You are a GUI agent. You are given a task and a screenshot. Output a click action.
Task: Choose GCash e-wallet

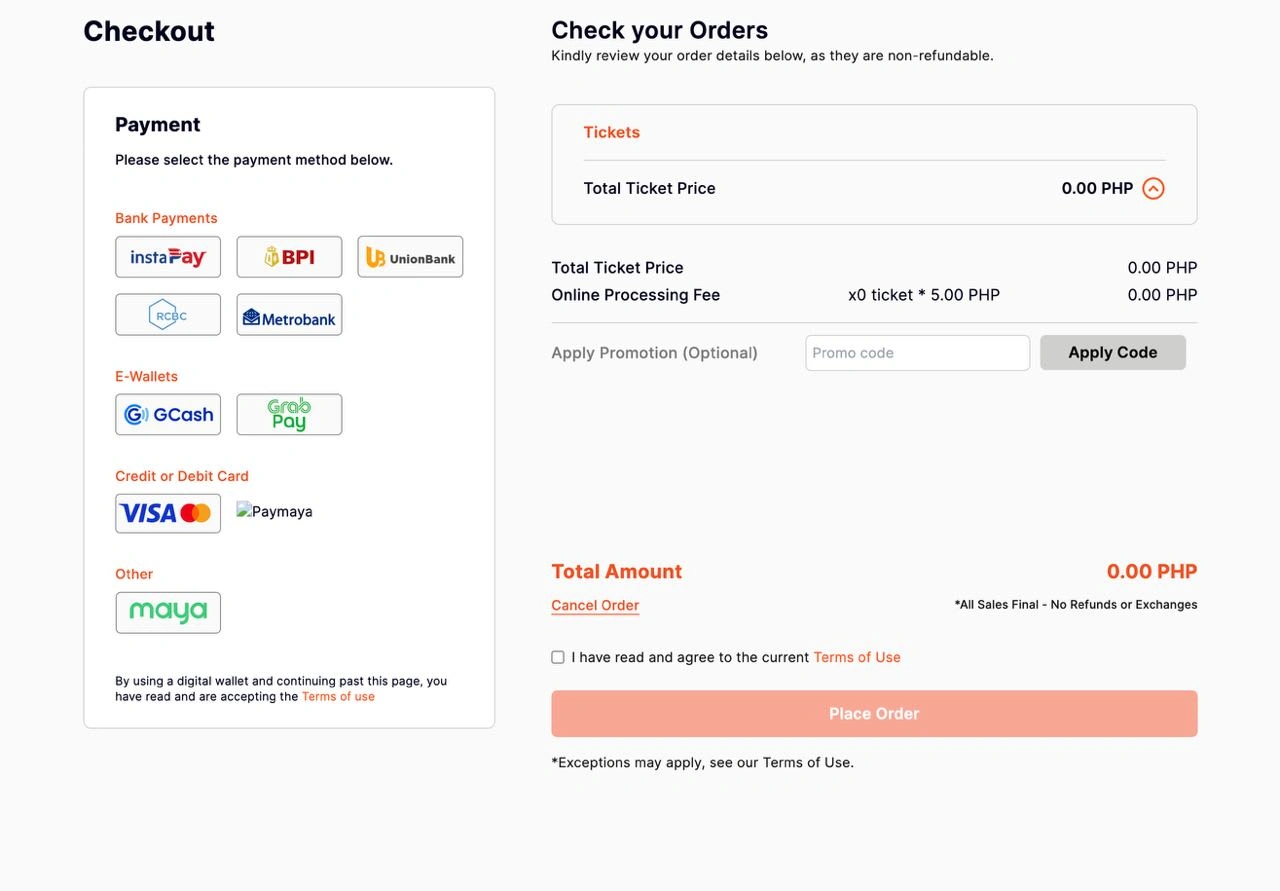pyautogui.click(x=168, y=414)
